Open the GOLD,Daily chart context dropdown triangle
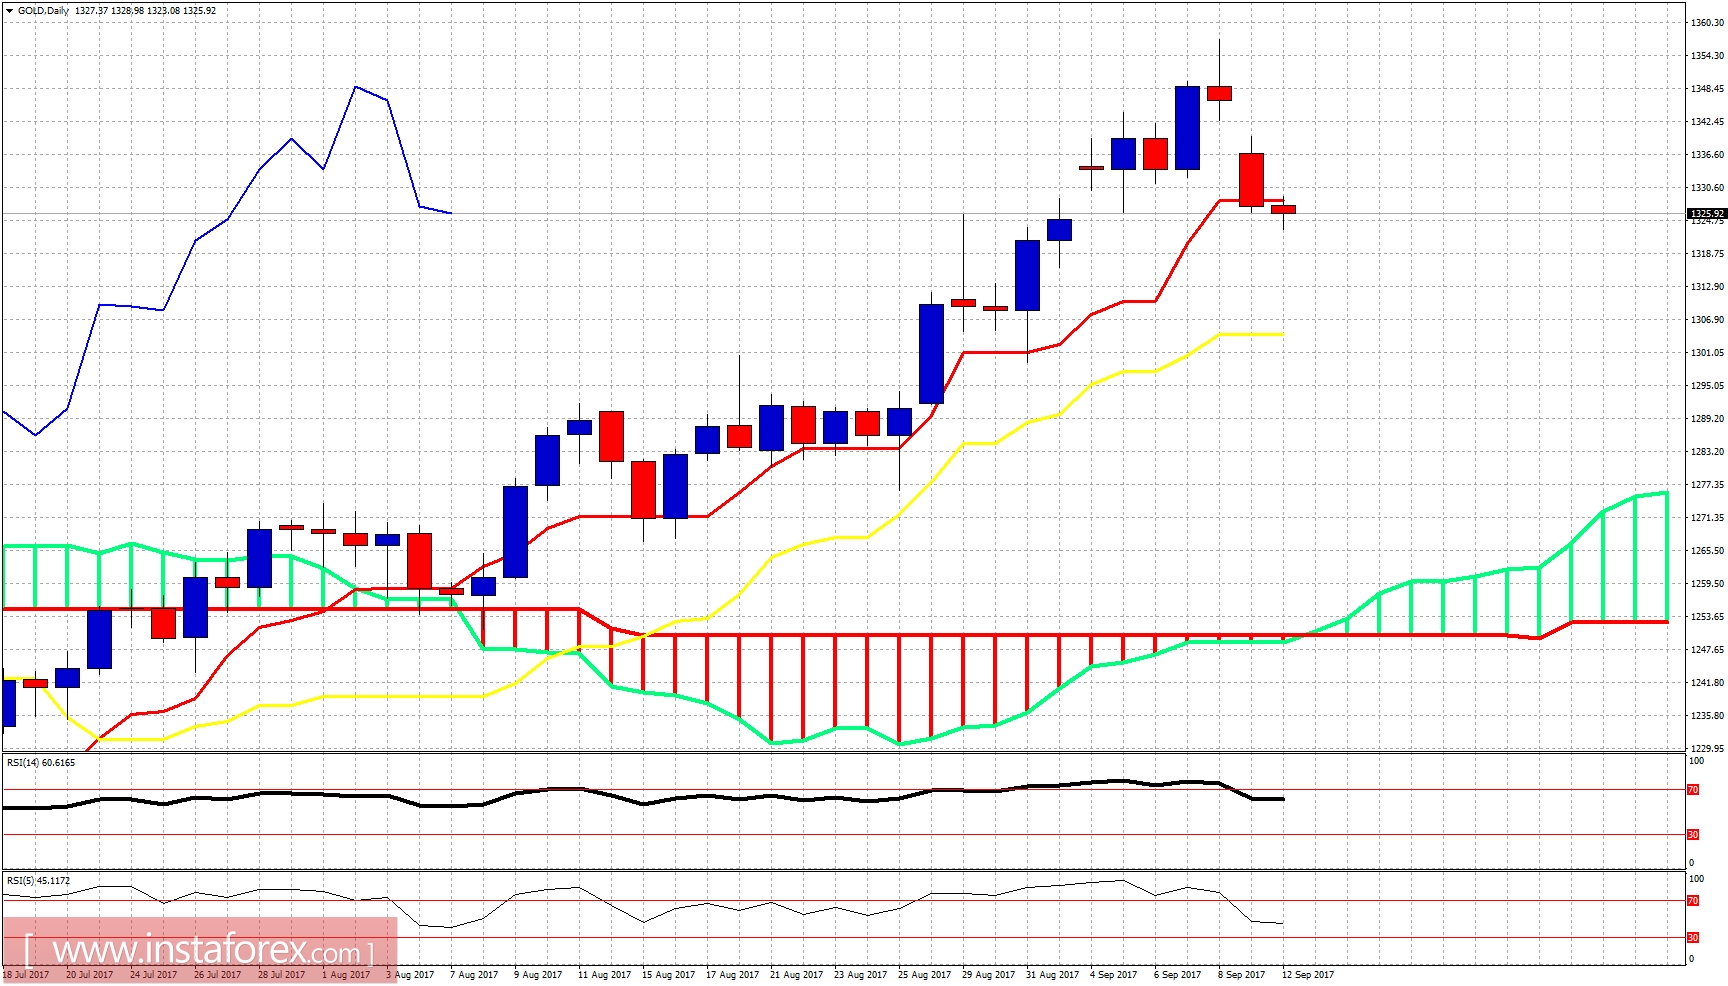Viewport: 1728px width, 986px height. pos(10,11)
